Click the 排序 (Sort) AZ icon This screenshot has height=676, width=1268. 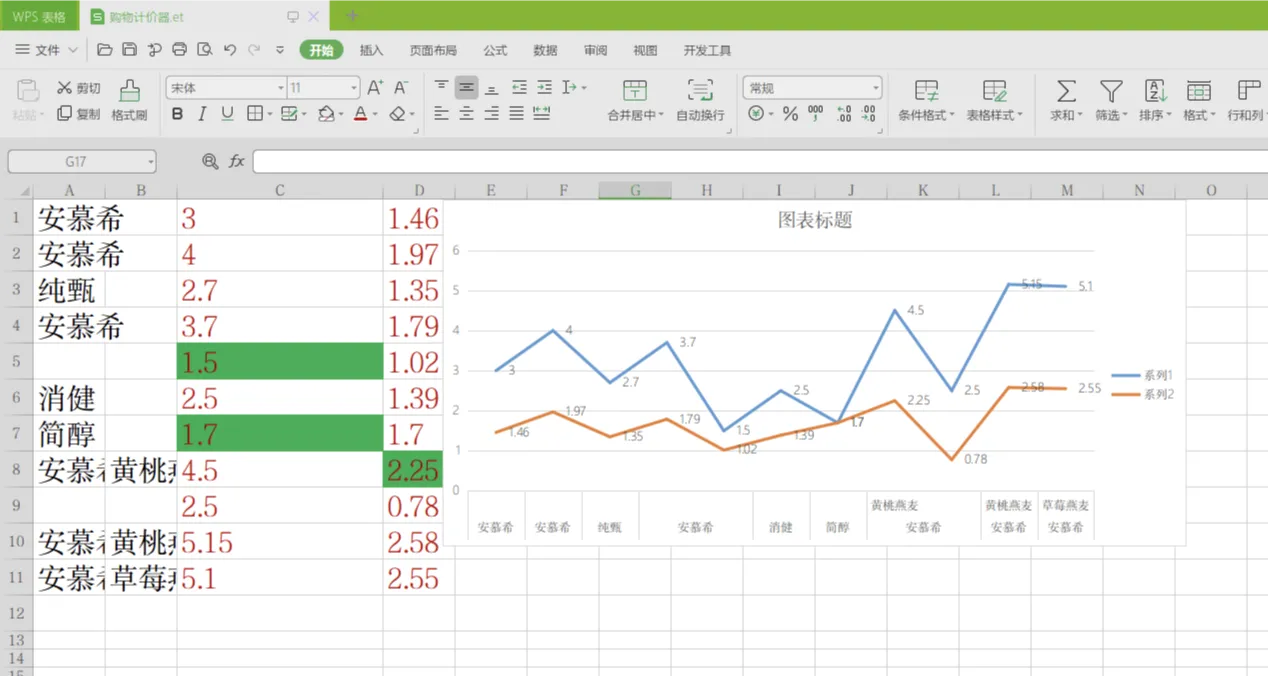coord(1154,100)
